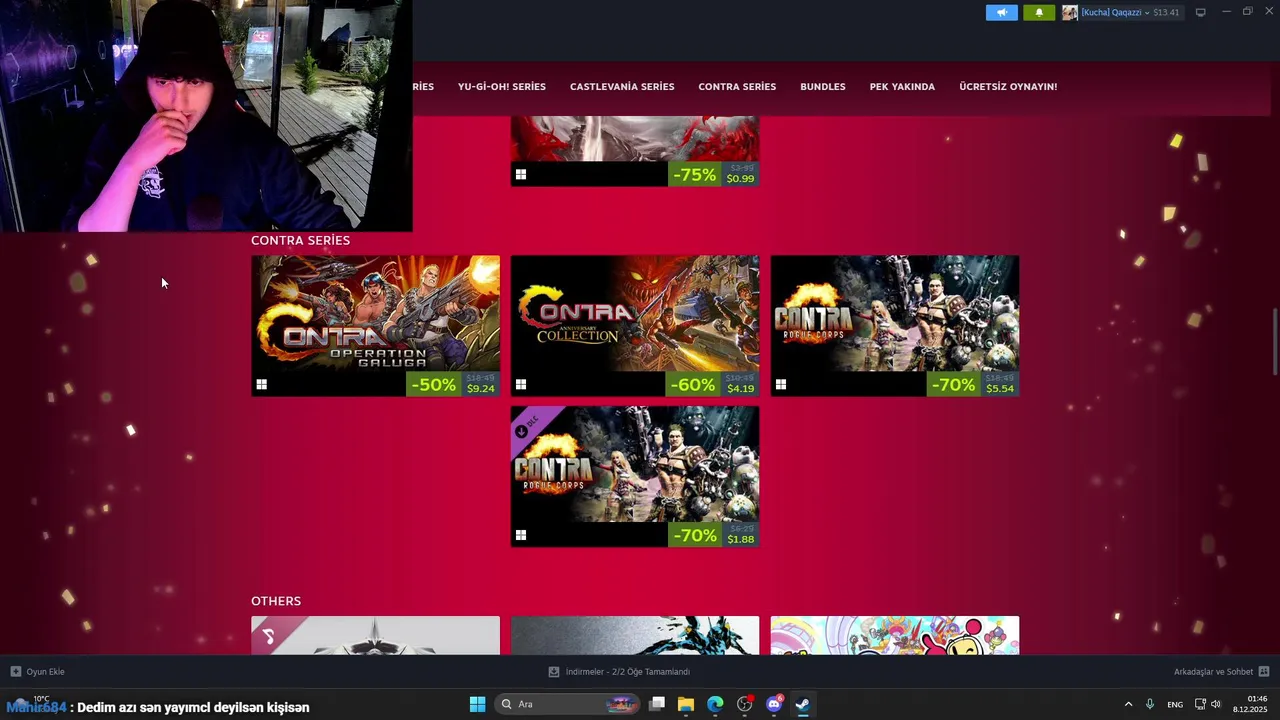Screen dimensions: 1280x720
Task: Click the profile avatar picture
Action: point(1070,13)
